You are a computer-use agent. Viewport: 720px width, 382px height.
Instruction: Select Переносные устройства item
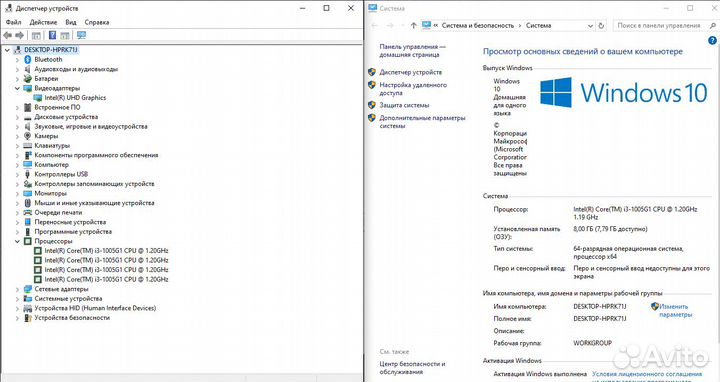[x=70, y=222]
